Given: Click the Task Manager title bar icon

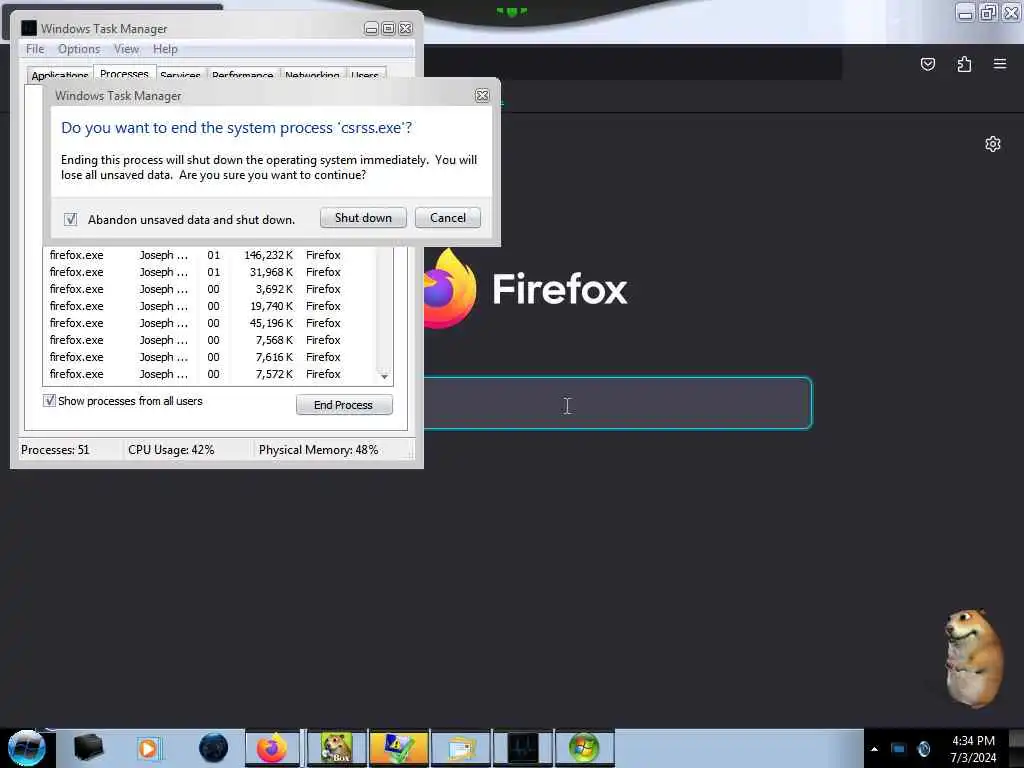Looking at the screenshot, I should pyautogui.click(x=29, y=28).
